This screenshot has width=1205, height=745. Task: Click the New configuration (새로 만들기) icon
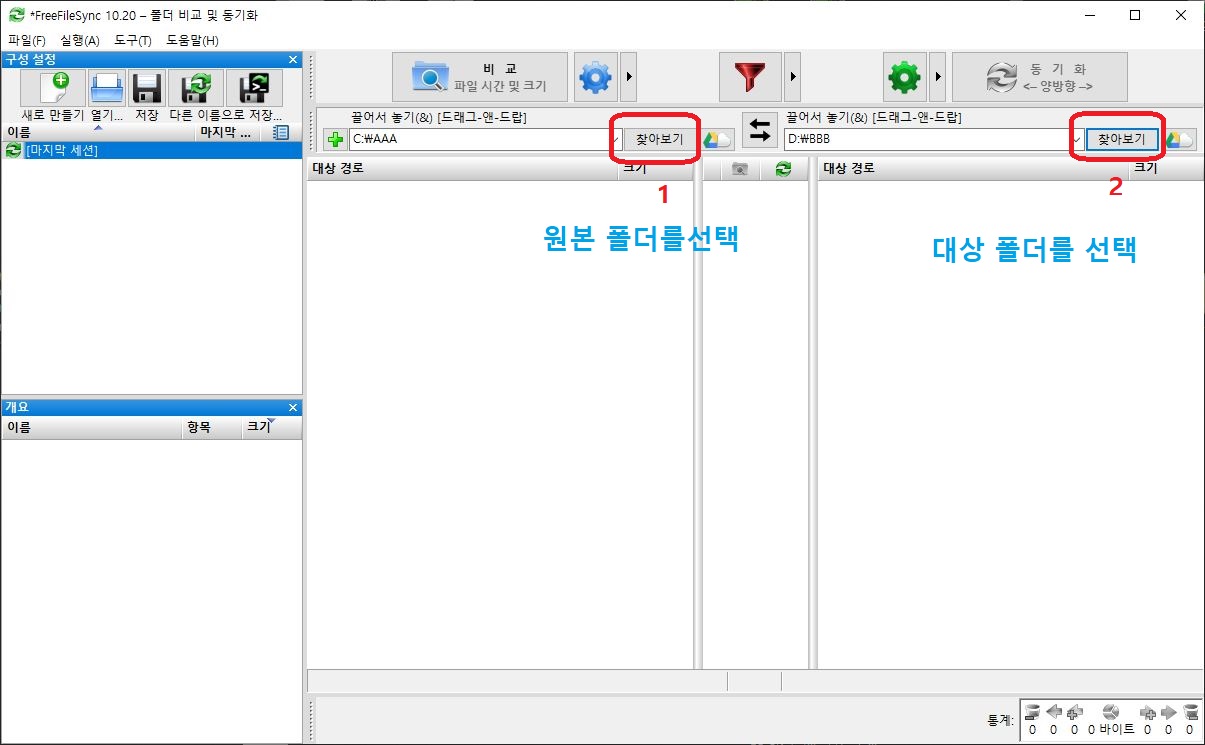54,89
